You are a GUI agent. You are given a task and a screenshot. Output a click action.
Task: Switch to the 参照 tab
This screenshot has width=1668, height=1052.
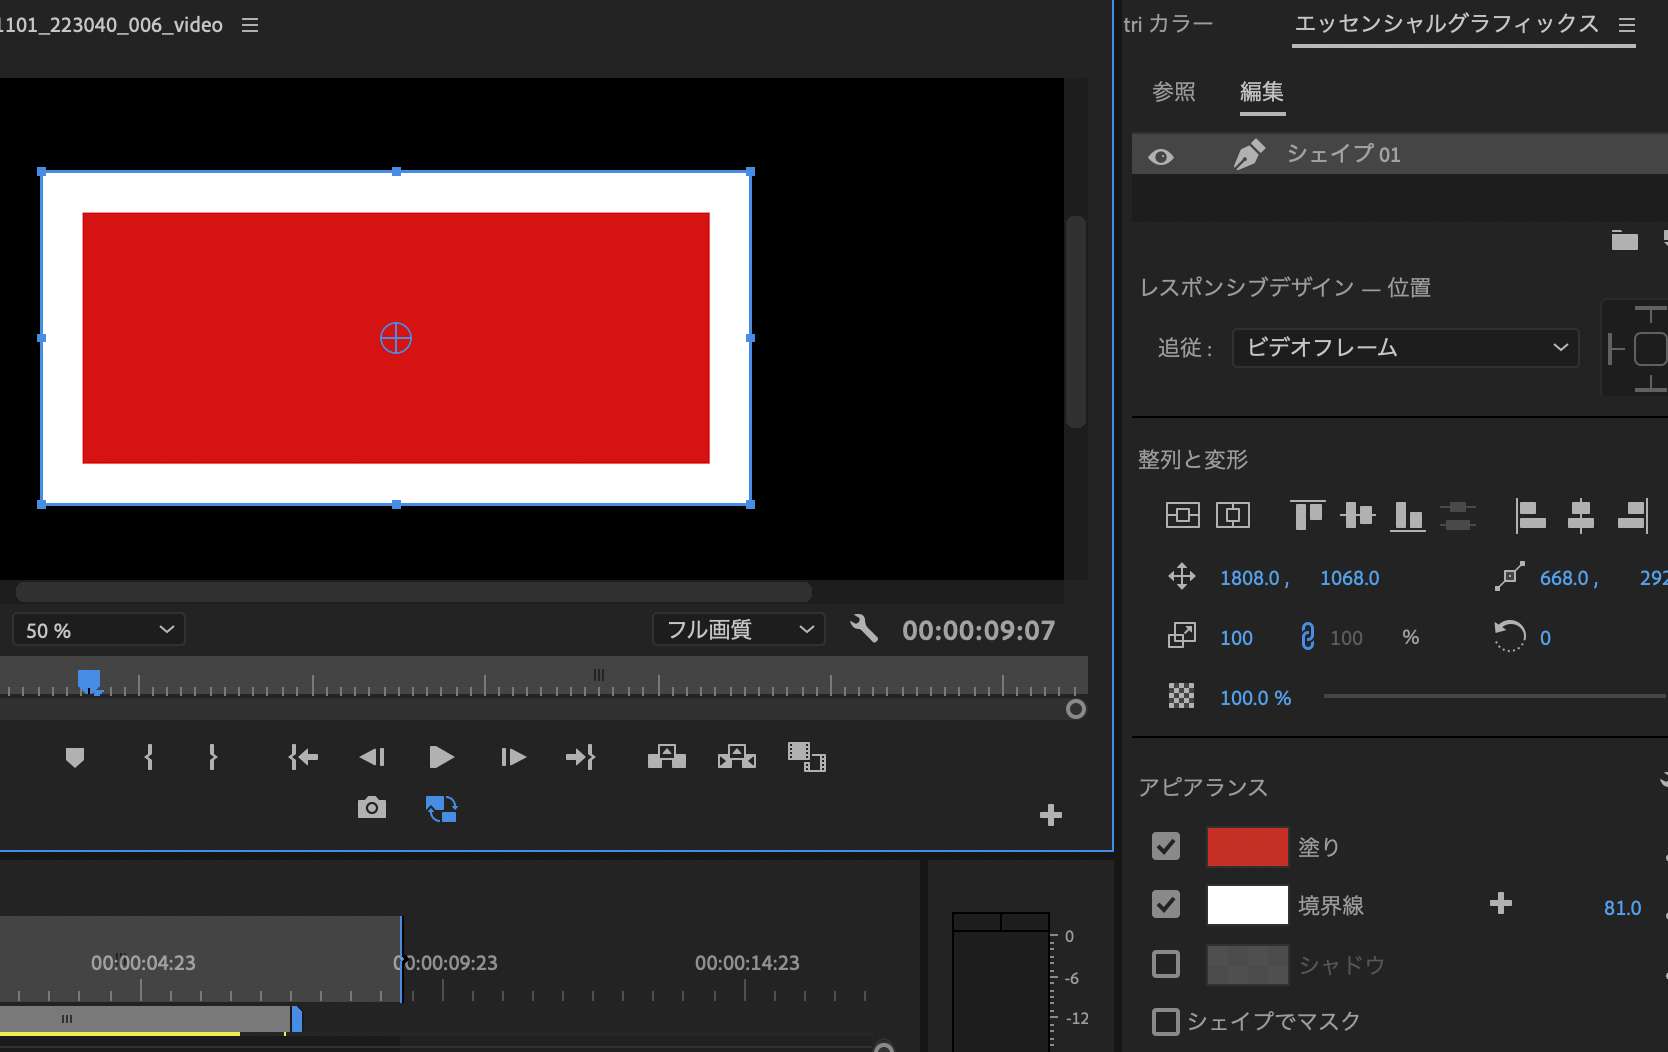click(x=1174, y=92)
